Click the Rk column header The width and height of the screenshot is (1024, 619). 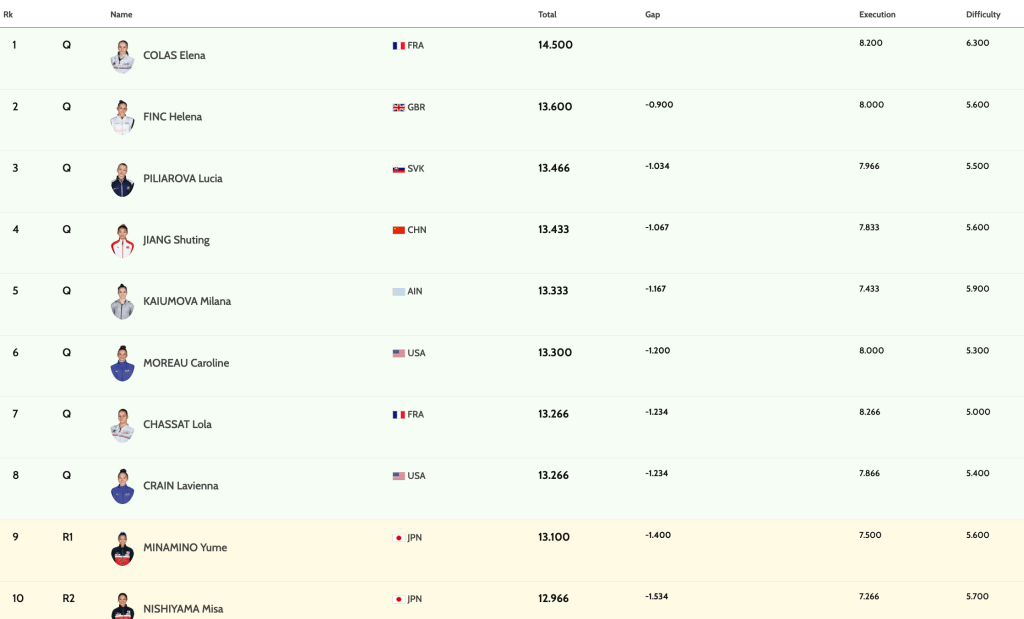pyautogui.click(x=8, y=15)
